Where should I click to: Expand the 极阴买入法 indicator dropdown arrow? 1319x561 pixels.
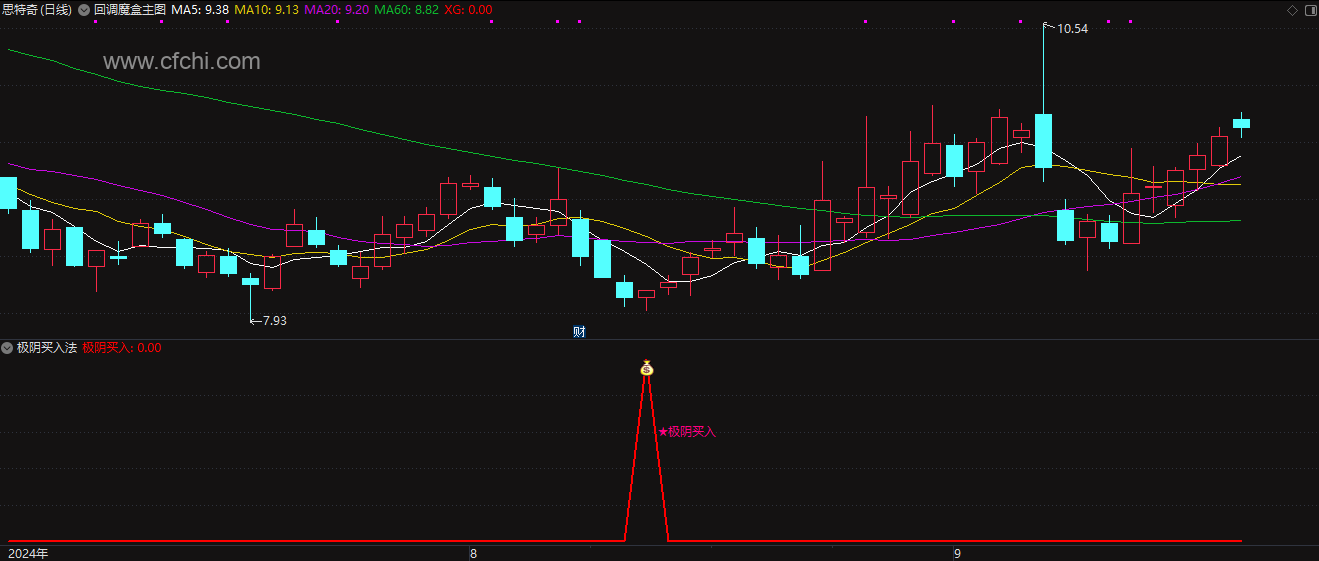coord(7,348)
